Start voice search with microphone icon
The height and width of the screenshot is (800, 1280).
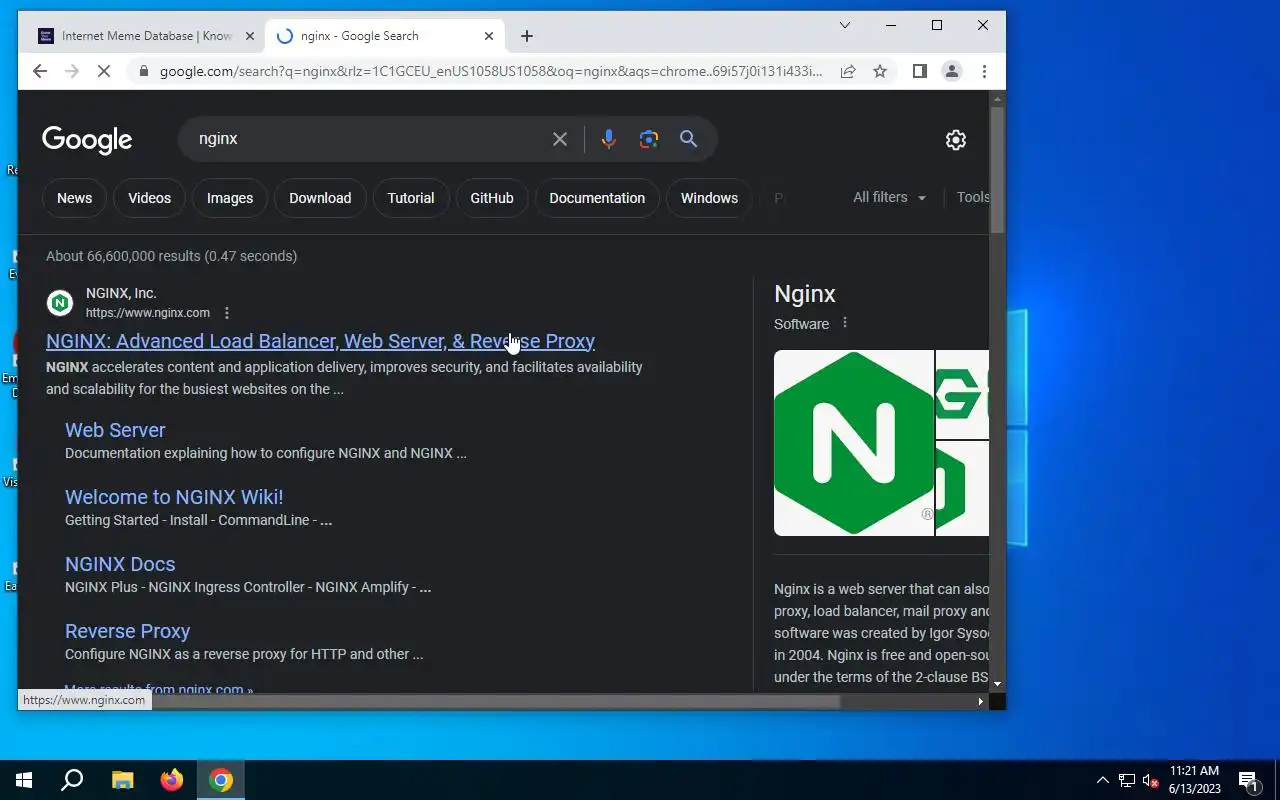pyautogui.click(x=608, y=139)
